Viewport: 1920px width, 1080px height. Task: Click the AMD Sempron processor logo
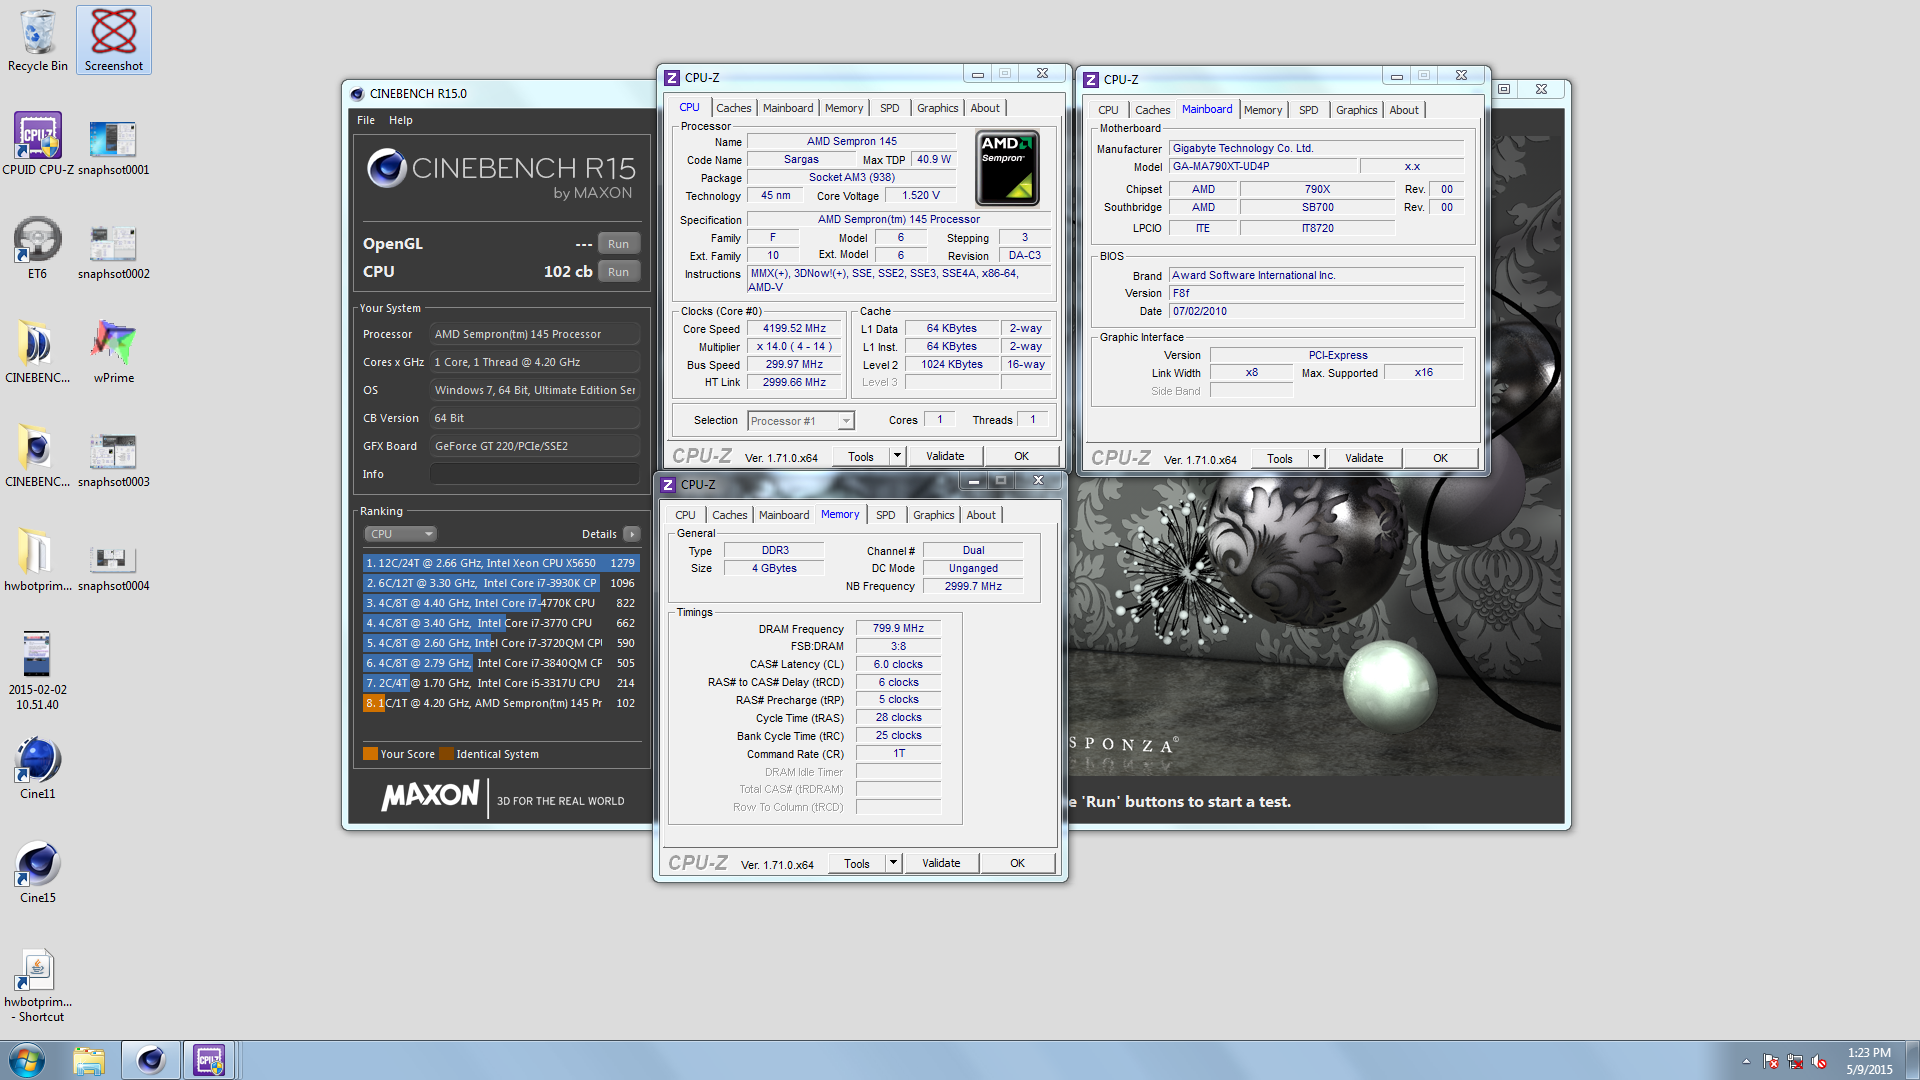pos(1007,169)
